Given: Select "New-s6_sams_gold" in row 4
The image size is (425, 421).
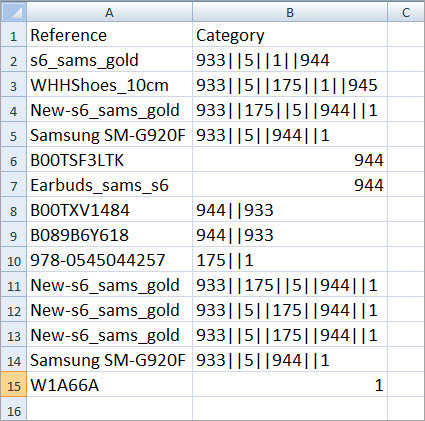Looking at the screenshot, I should (x=109, y=110).
